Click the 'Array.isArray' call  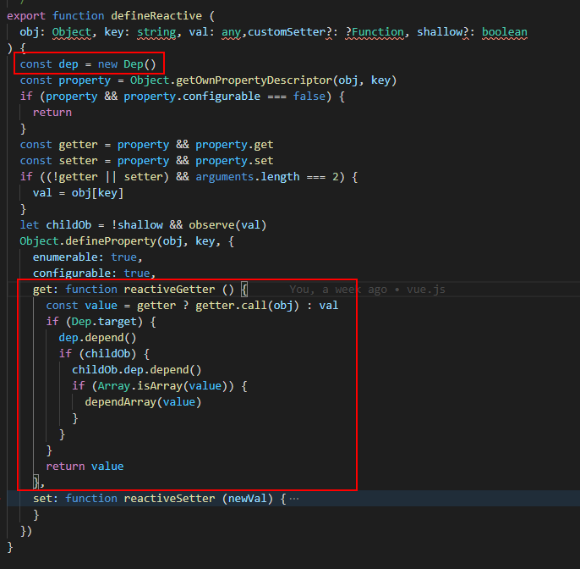click(x=140, y=386)
